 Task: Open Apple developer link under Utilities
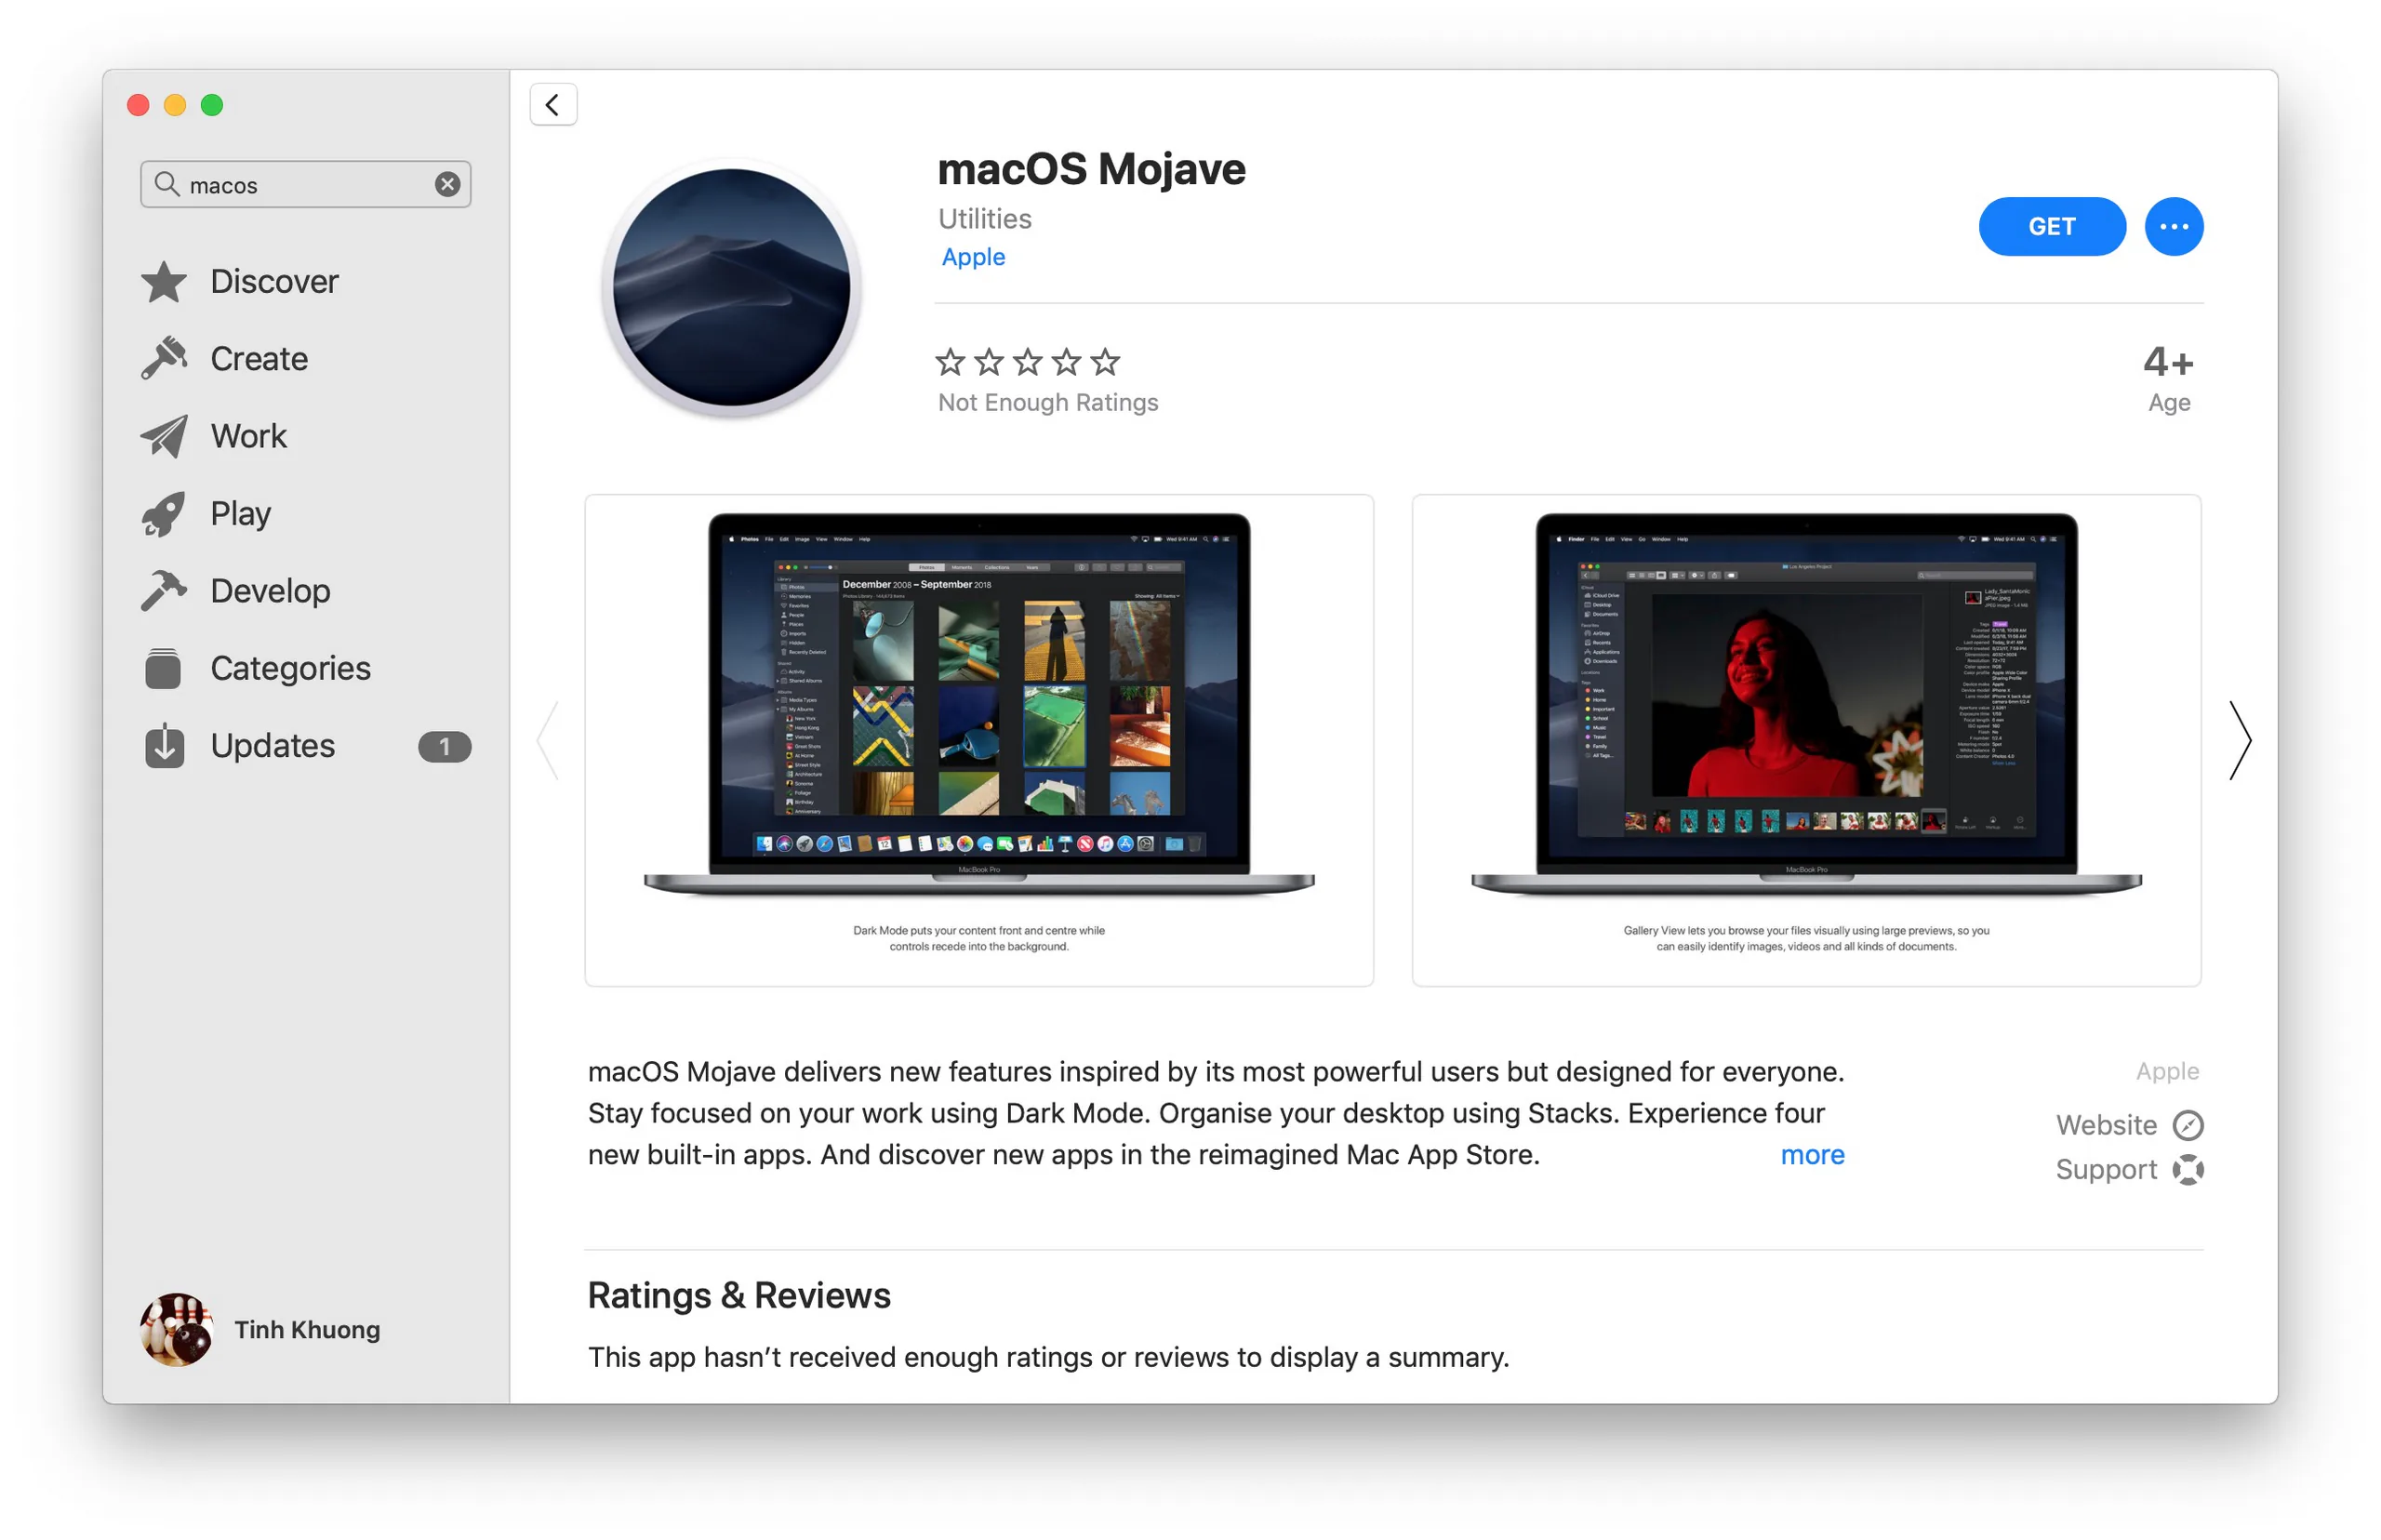pyautogui.click(x=972, y=256)
